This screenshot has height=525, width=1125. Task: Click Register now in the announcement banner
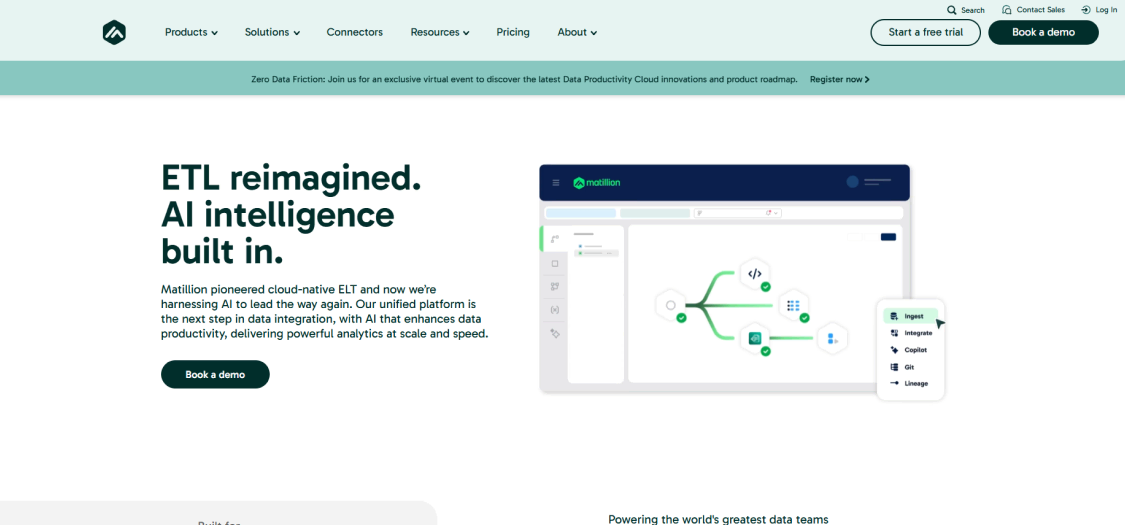(x=839, y=79)
